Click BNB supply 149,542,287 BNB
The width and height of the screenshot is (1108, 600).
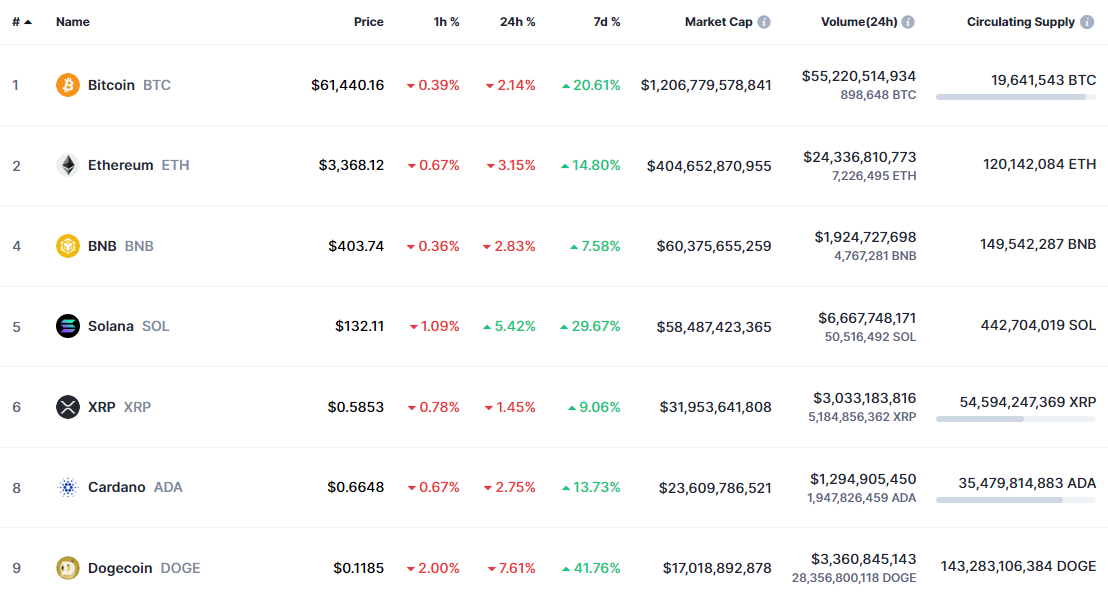click(1038, 244)
